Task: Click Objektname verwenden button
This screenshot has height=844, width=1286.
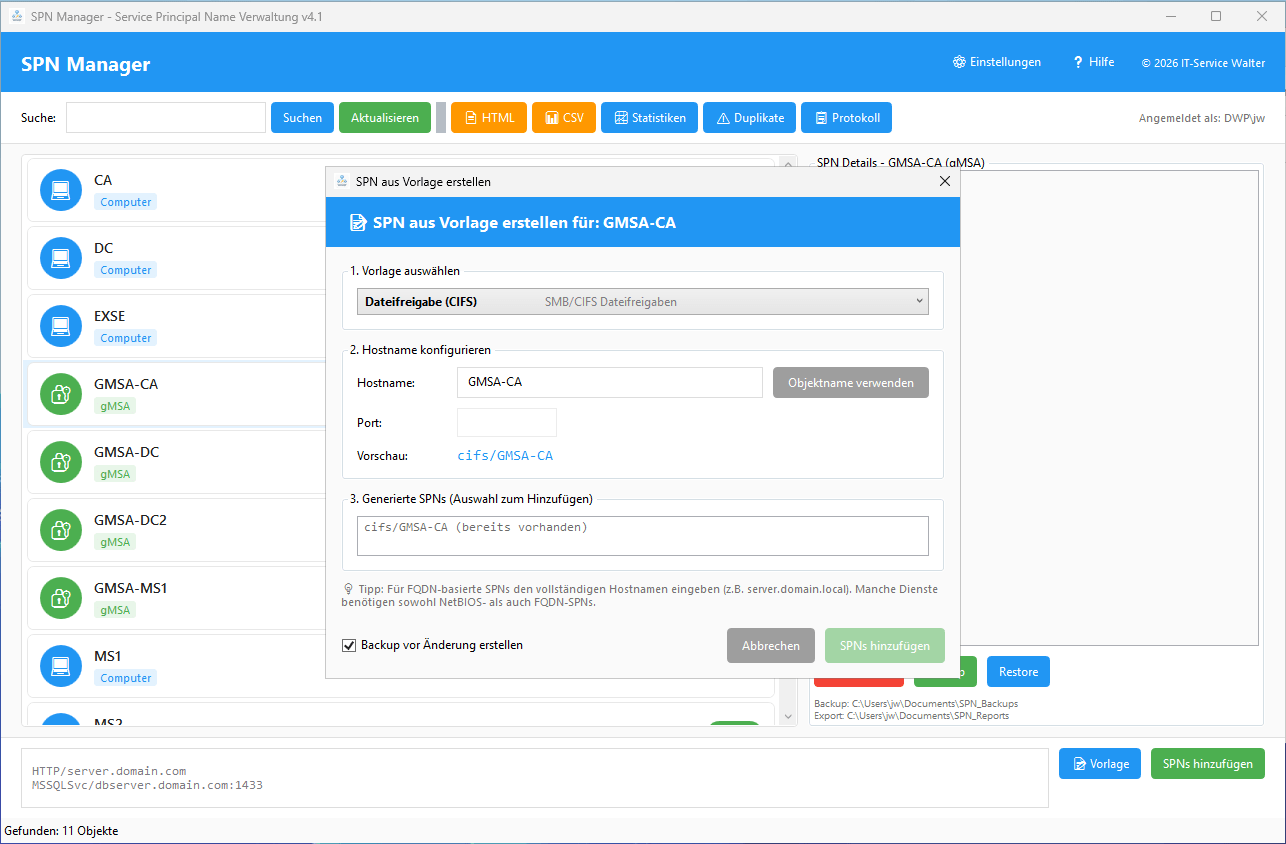Action: pyautogui.click(x=850, y=383)
